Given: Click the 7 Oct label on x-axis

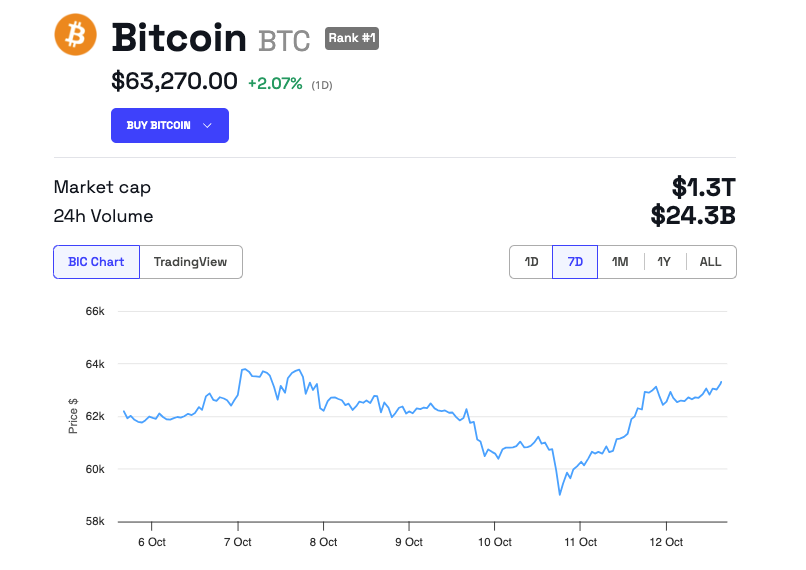Looking at the screenshot, I should (238, 542).
